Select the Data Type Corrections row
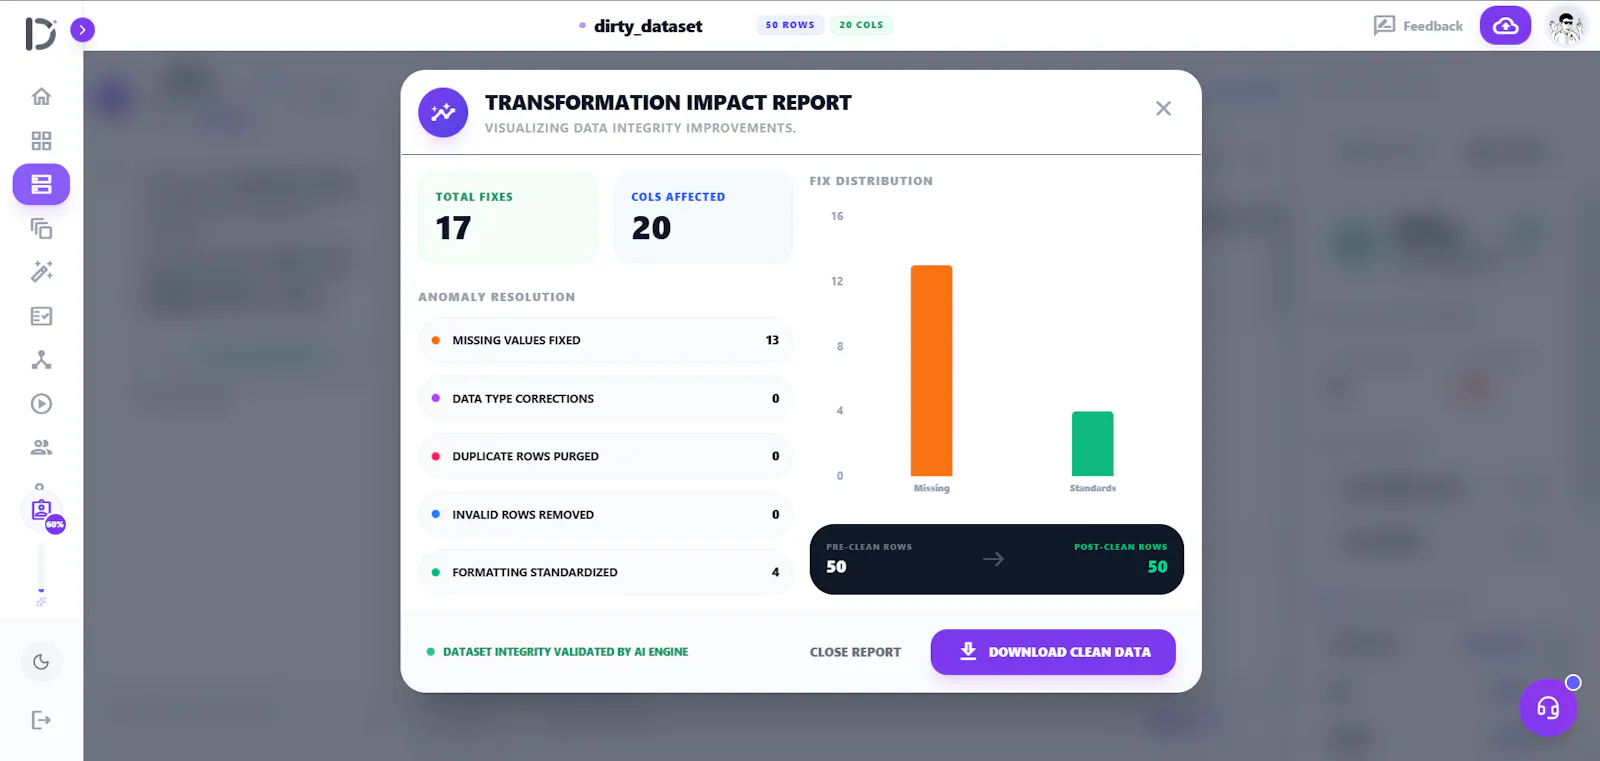1600x761 pixels. pyautogui.click(x=605, y=398)
